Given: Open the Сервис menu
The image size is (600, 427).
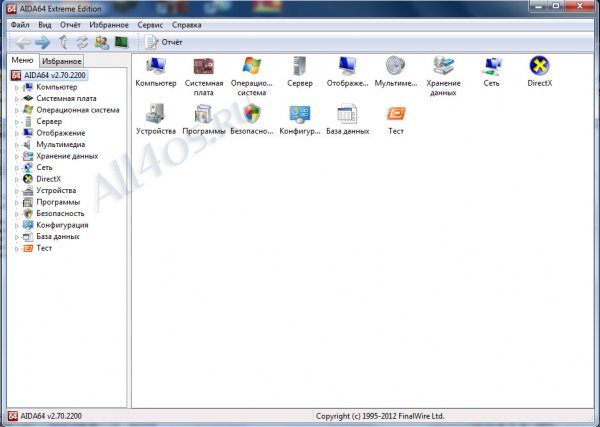Looking at the screenshot, I should 150,25.
